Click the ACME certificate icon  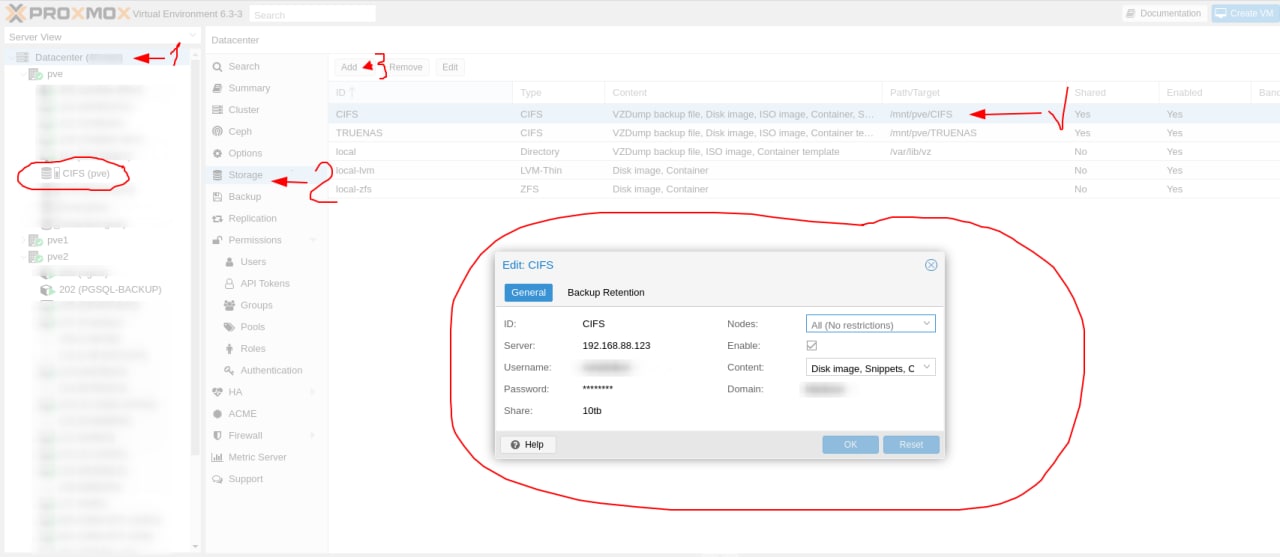coord(217,414)
